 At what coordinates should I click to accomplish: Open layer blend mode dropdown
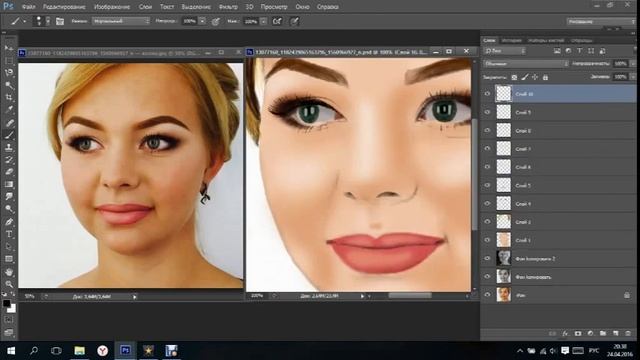526,64
